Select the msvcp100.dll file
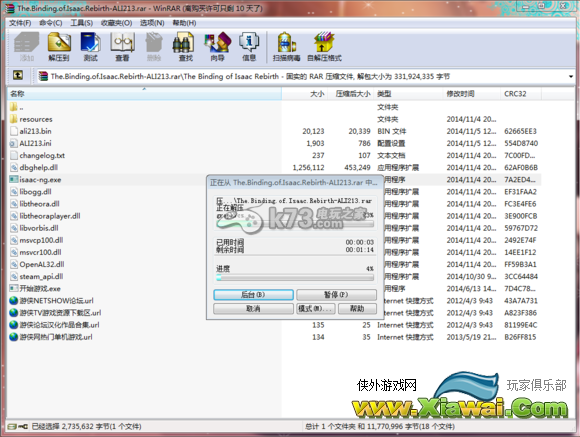The height and width of the screenshot is (437, 580). coord(36,240)
